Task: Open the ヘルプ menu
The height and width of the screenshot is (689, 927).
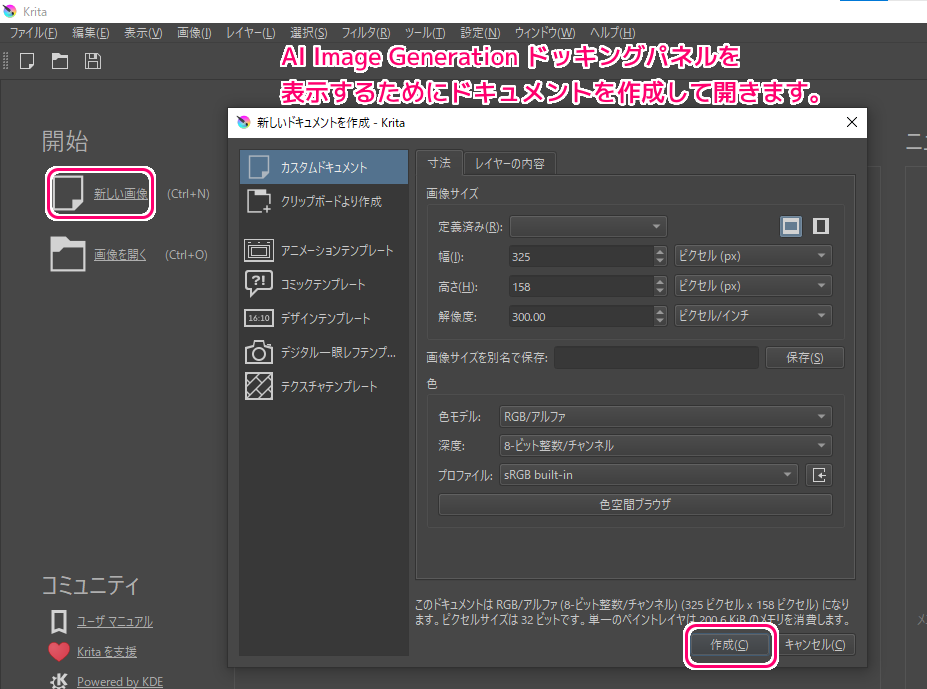Action: click(612, 33)
